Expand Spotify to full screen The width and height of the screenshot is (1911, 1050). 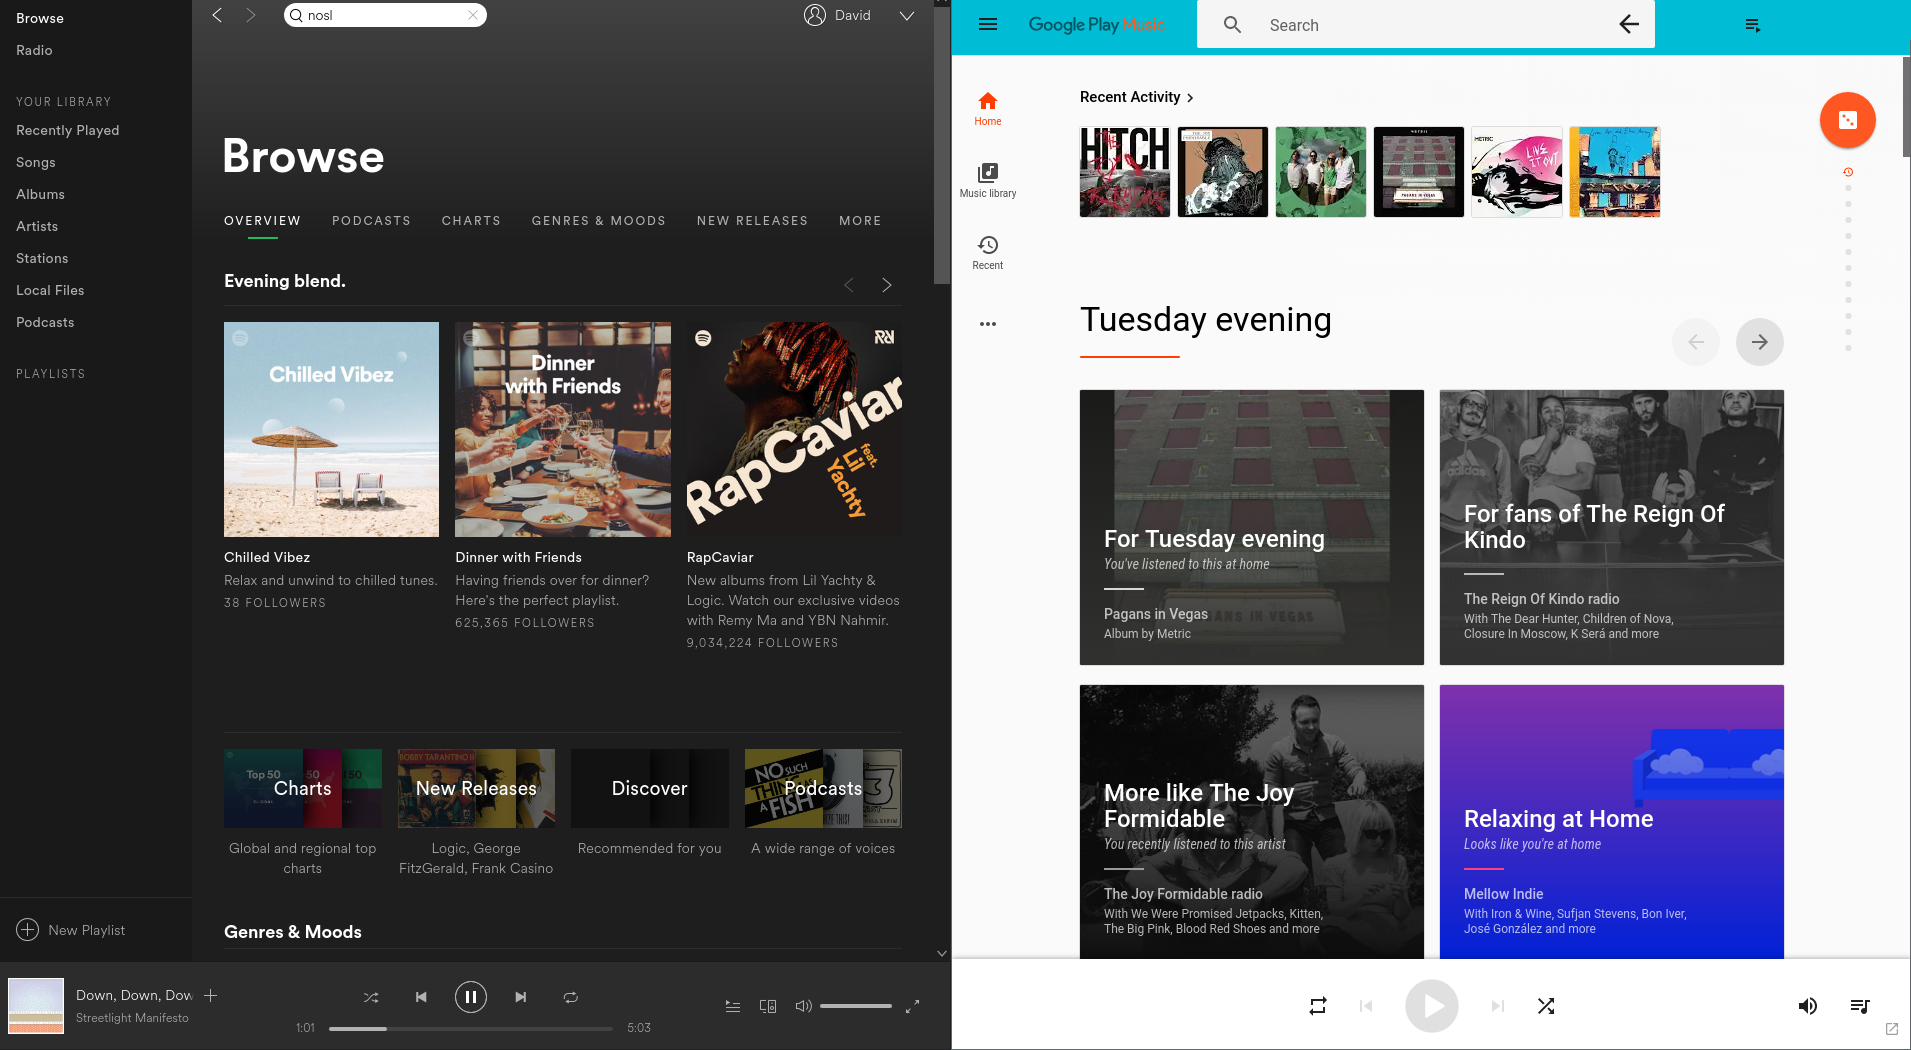coord(912,1006)
